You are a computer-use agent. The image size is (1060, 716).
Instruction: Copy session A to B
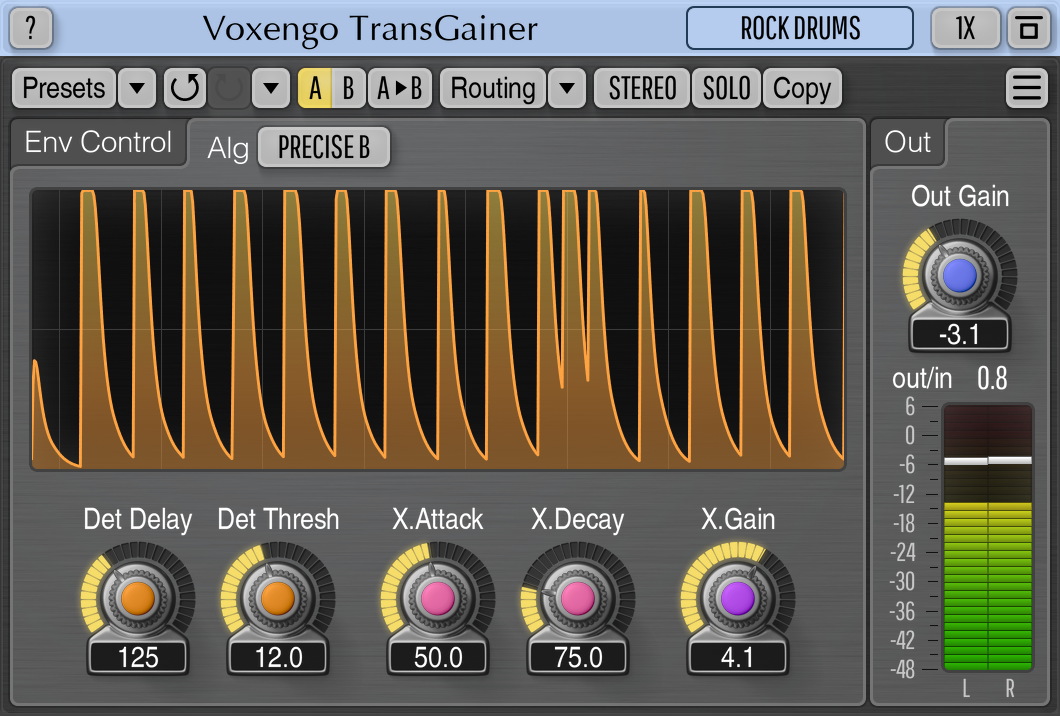(400, 88)
